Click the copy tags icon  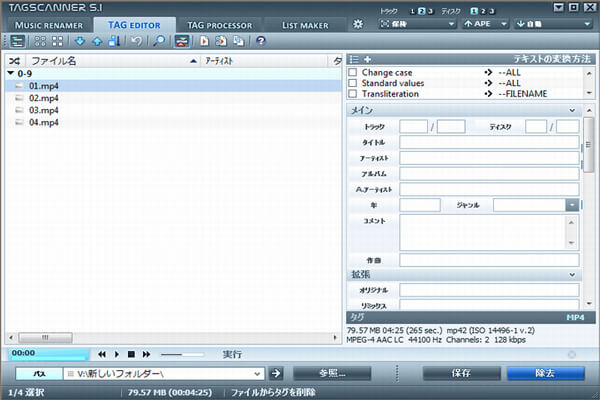pyautogui.click(x=221, y=41)
